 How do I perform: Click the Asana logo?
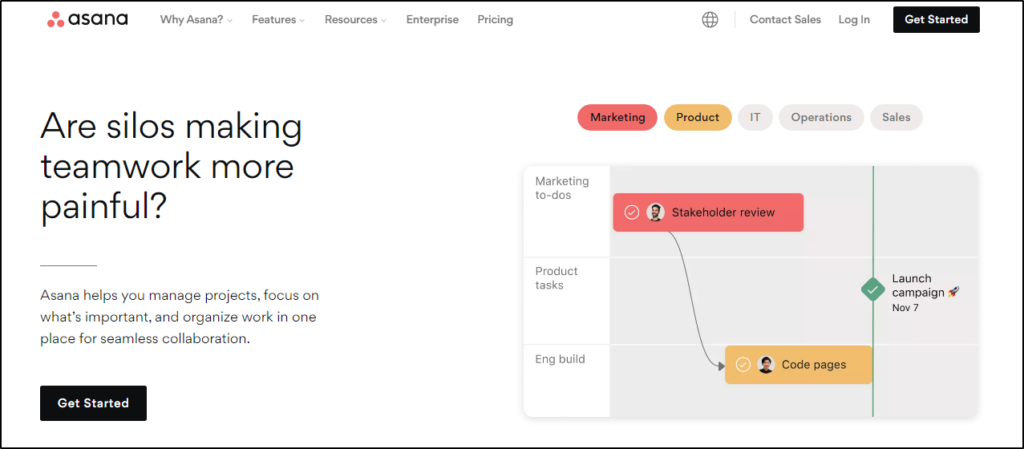tap(88, 19)
